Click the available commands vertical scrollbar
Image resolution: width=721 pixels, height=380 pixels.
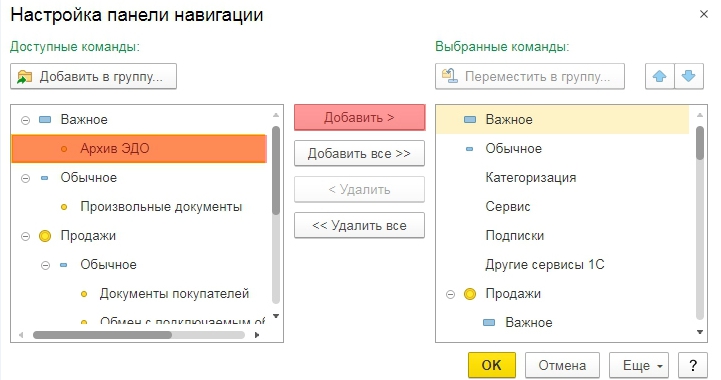(x=276, y=170)
